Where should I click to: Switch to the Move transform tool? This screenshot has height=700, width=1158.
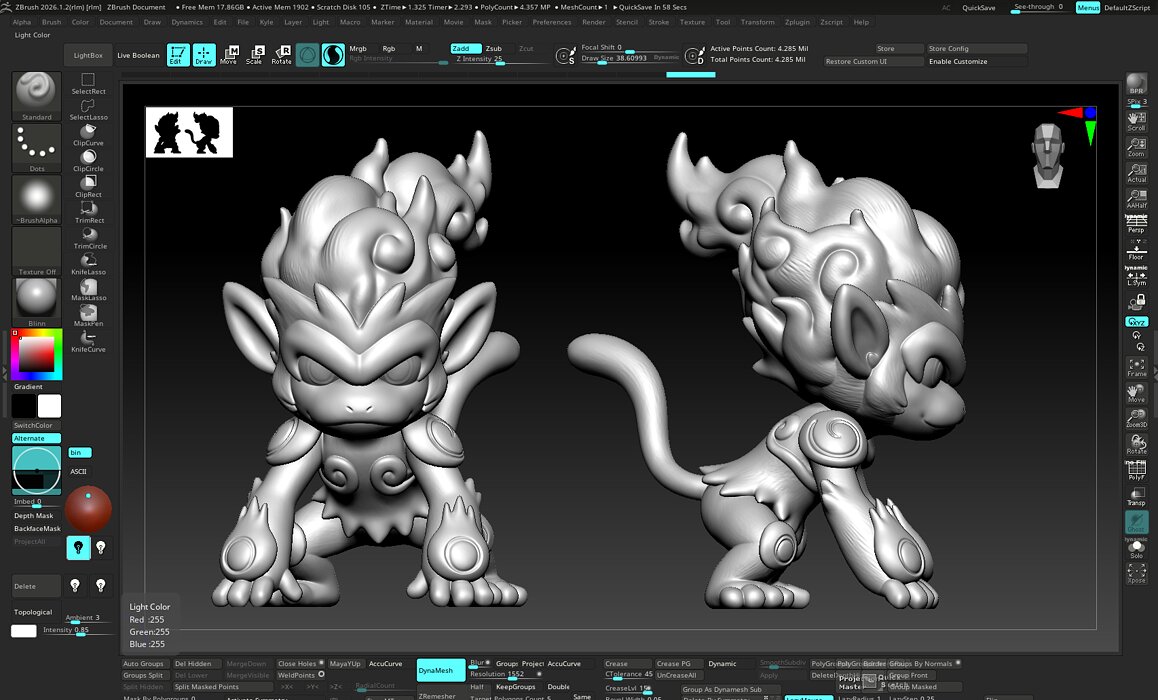click(229, 55)
